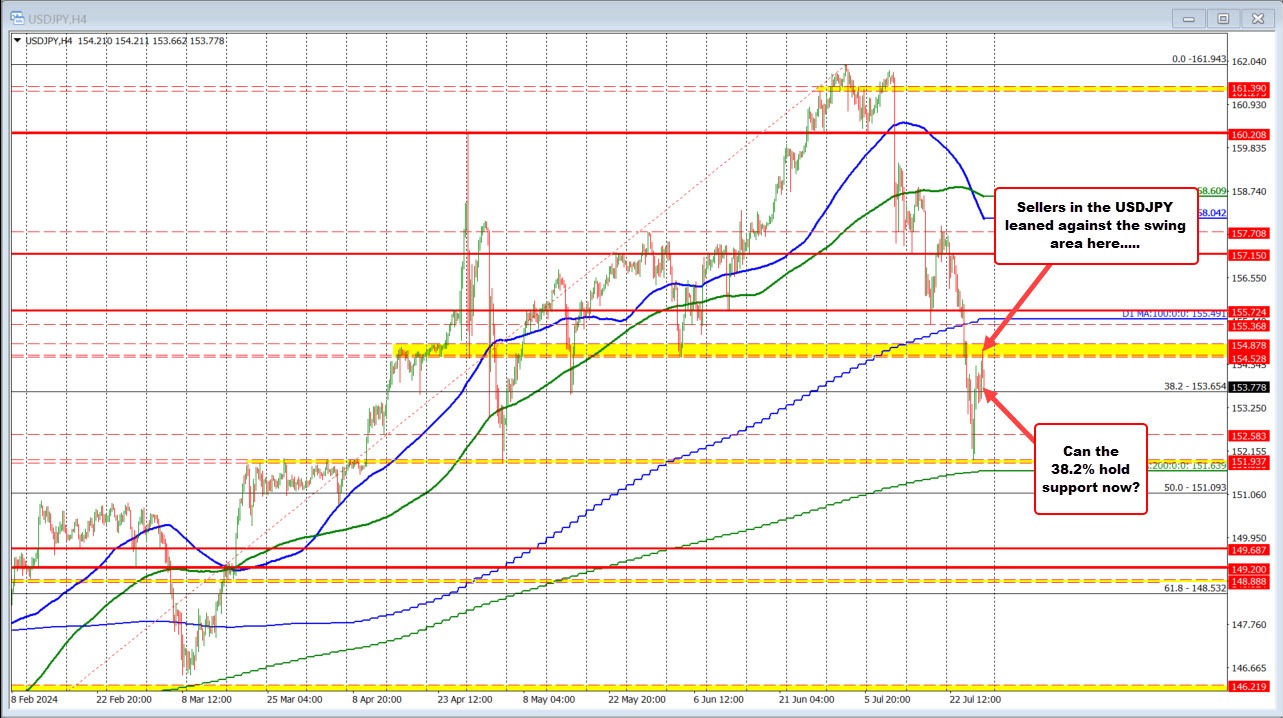Click the 'Can the 38.2% hold support now?' annotation

coord(1090,469)
